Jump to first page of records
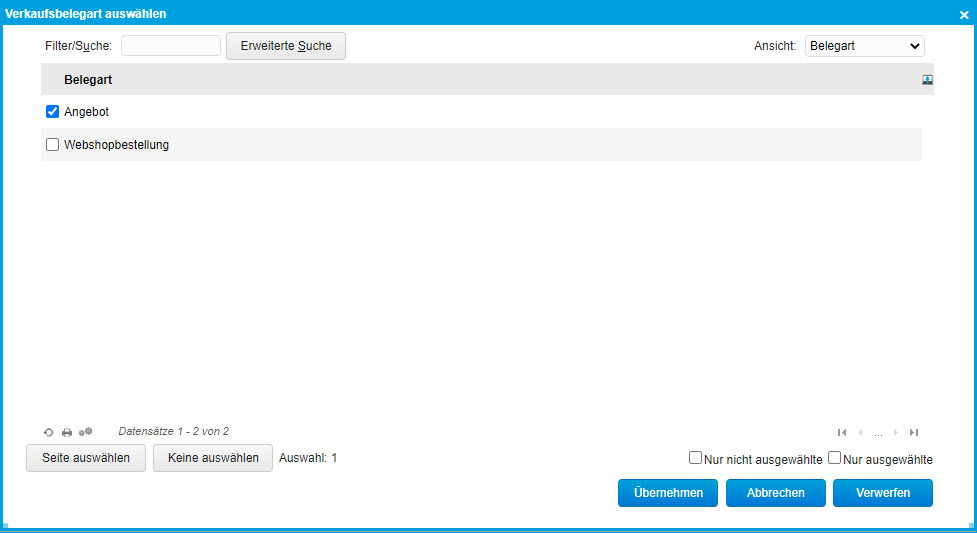 [842, 432]
